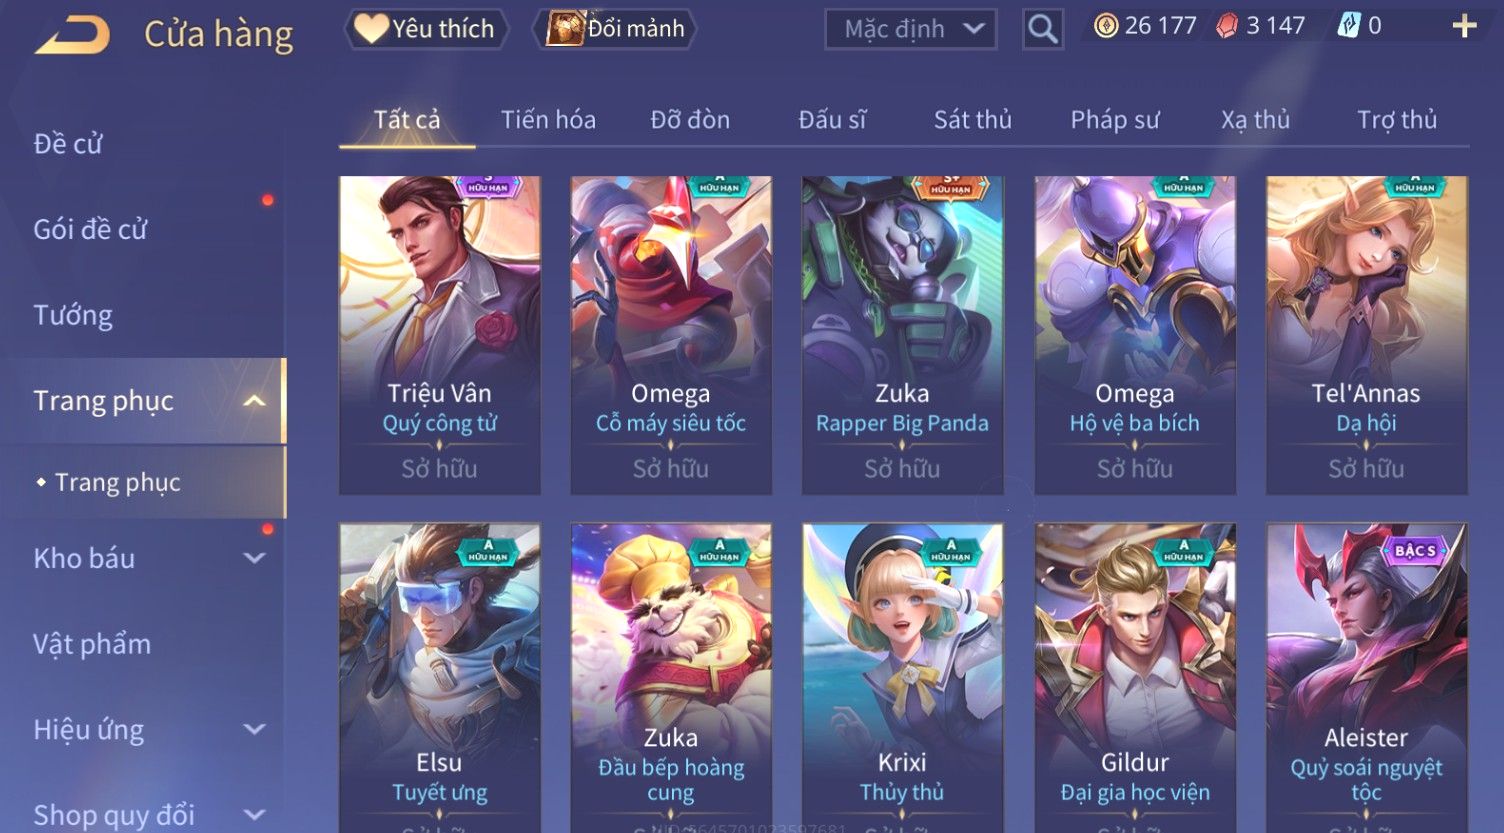Open Tướng in the sidebar

point(73,315)
